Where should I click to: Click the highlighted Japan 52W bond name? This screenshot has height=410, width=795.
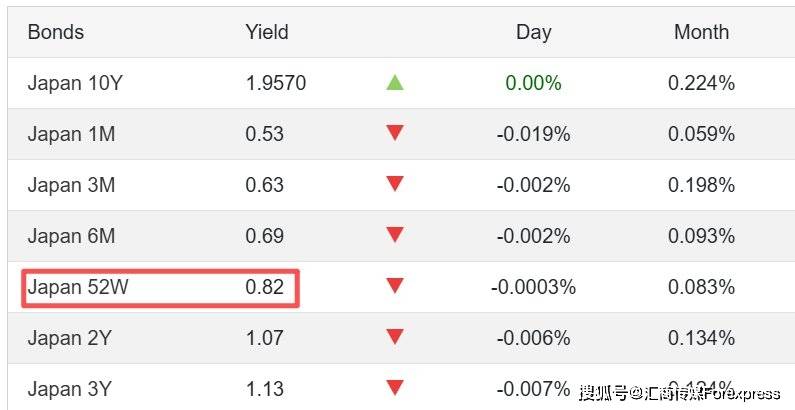[79, 287]
